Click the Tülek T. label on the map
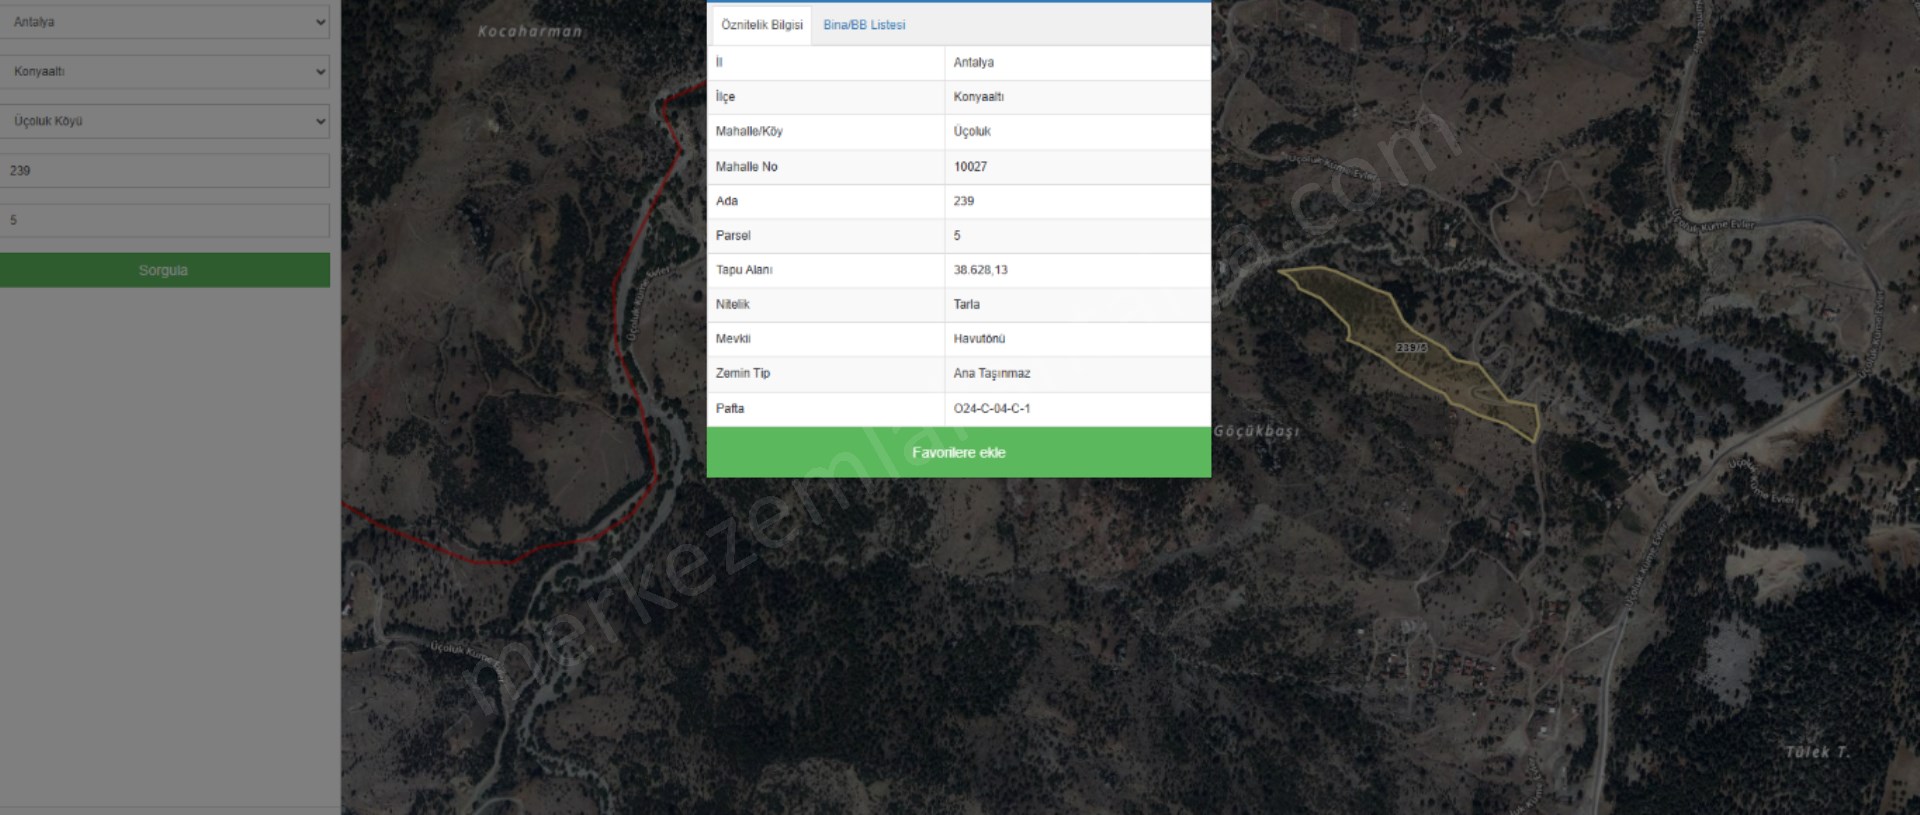This screenshot has height=815, width=1920. (x=1817, y=752)
